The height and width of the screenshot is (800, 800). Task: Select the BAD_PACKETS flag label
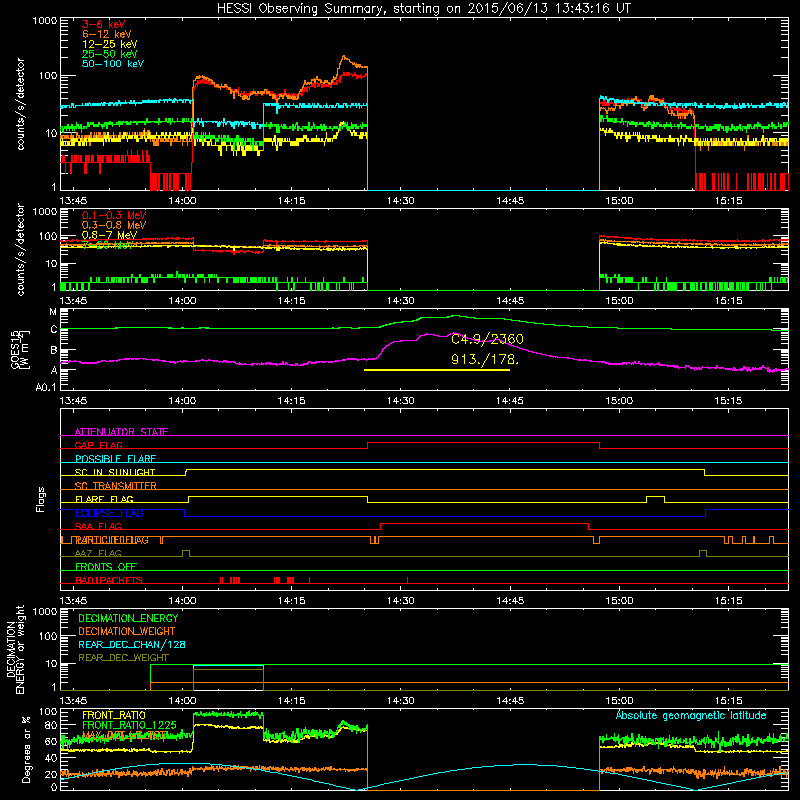tap(109, 581)
